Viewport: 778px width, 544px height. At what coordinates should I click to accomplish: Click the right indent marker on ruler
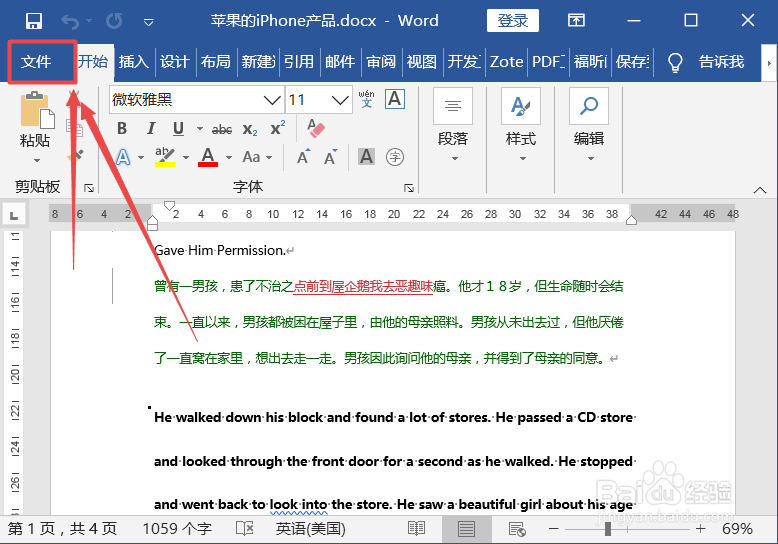click(x=631, y=220)
